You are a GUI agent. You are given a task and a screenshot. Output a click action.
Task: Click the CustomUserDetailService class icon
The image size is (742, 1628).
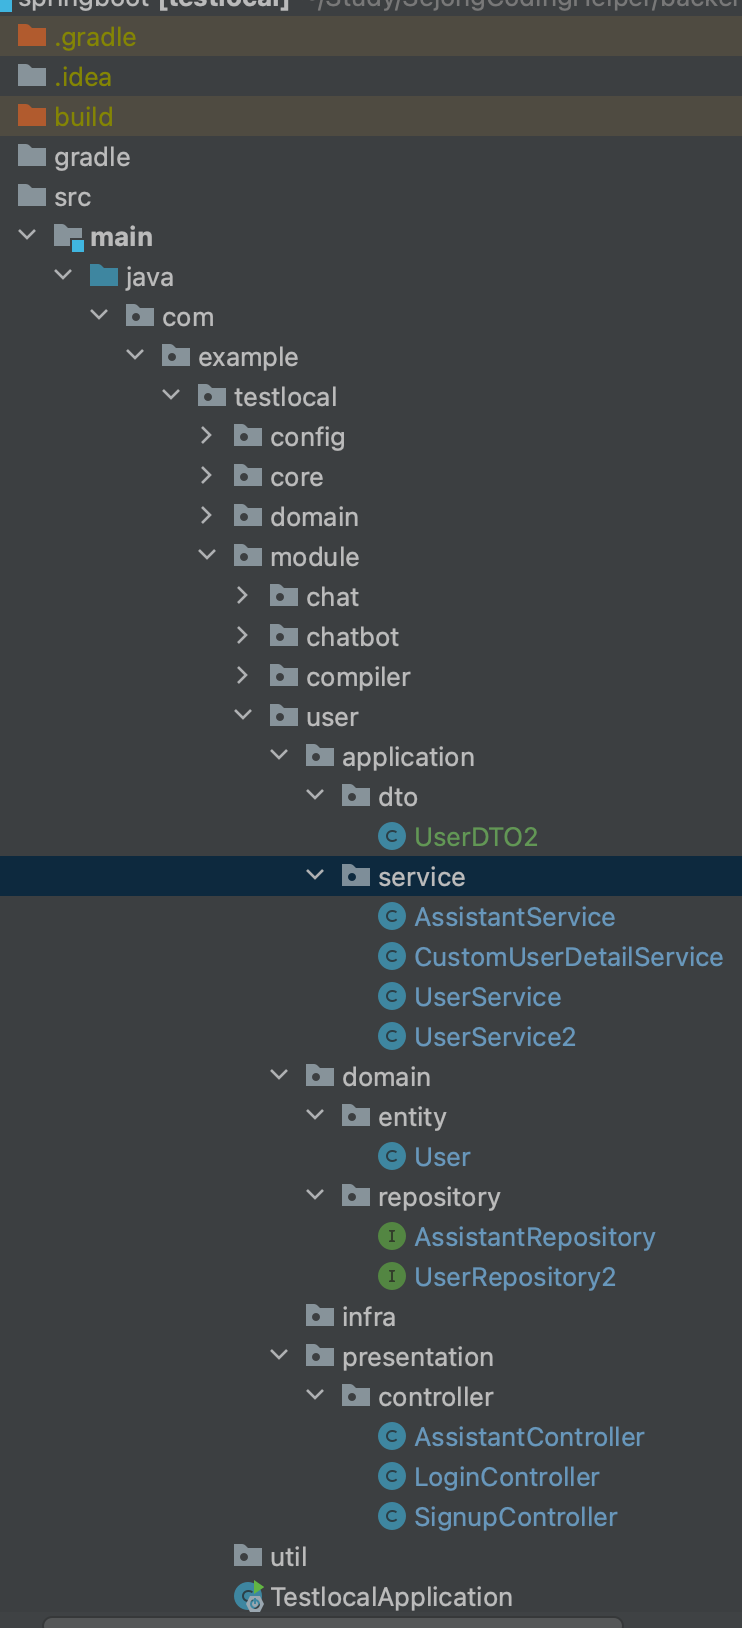[392, 956]
